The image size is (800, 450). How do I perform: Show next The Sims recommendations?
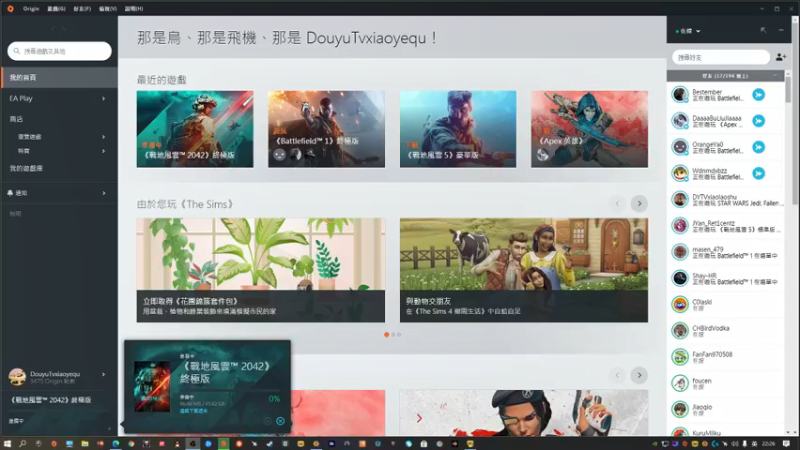click(639, 204)
